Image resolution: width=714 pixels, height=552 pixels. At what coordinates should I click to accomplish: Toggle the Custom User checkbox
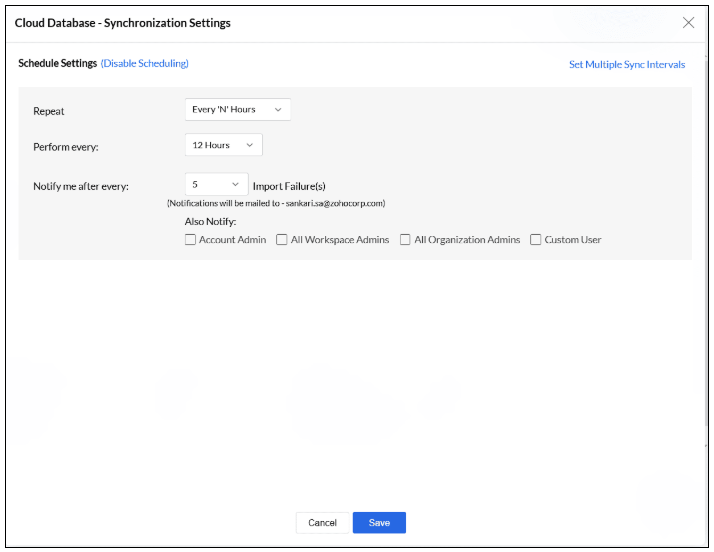tap(536, 240)
